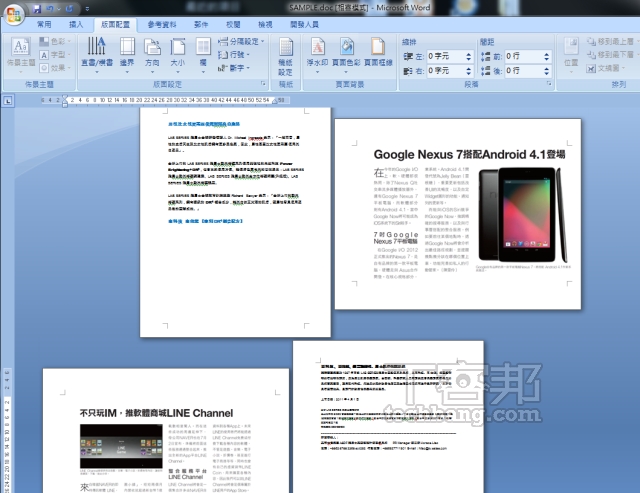Viewport: 640px width, 493px height.
Task: Open the 分隔設定 breaks dropdown
Action: coord(241,41)
